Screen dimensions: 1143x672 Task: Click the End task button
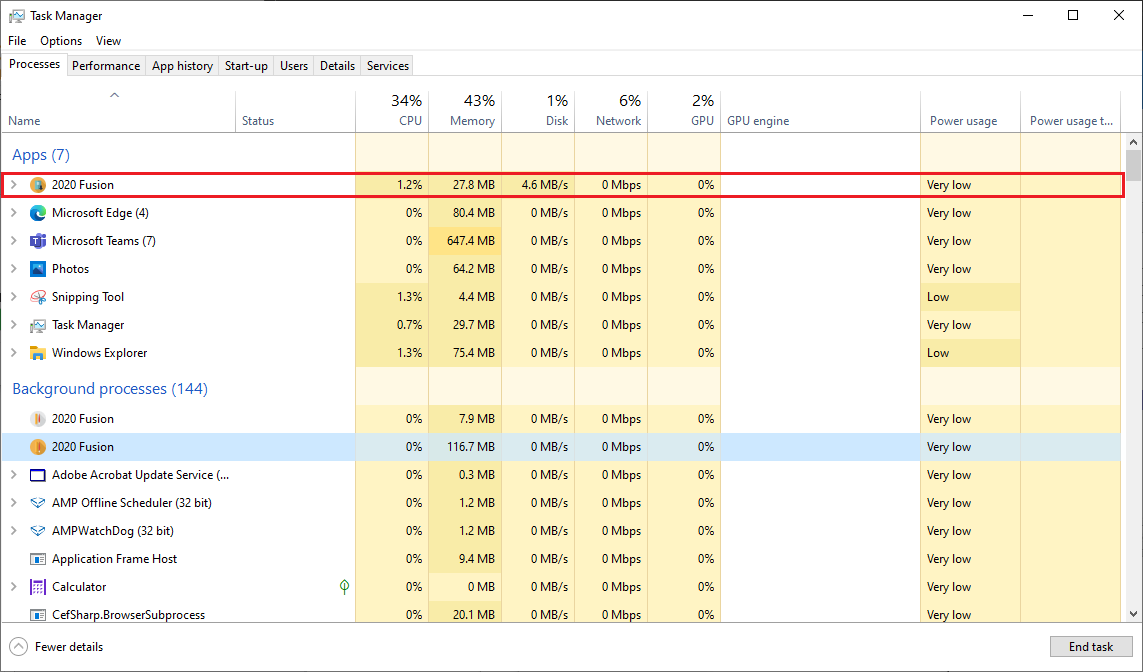(1091, 646)
